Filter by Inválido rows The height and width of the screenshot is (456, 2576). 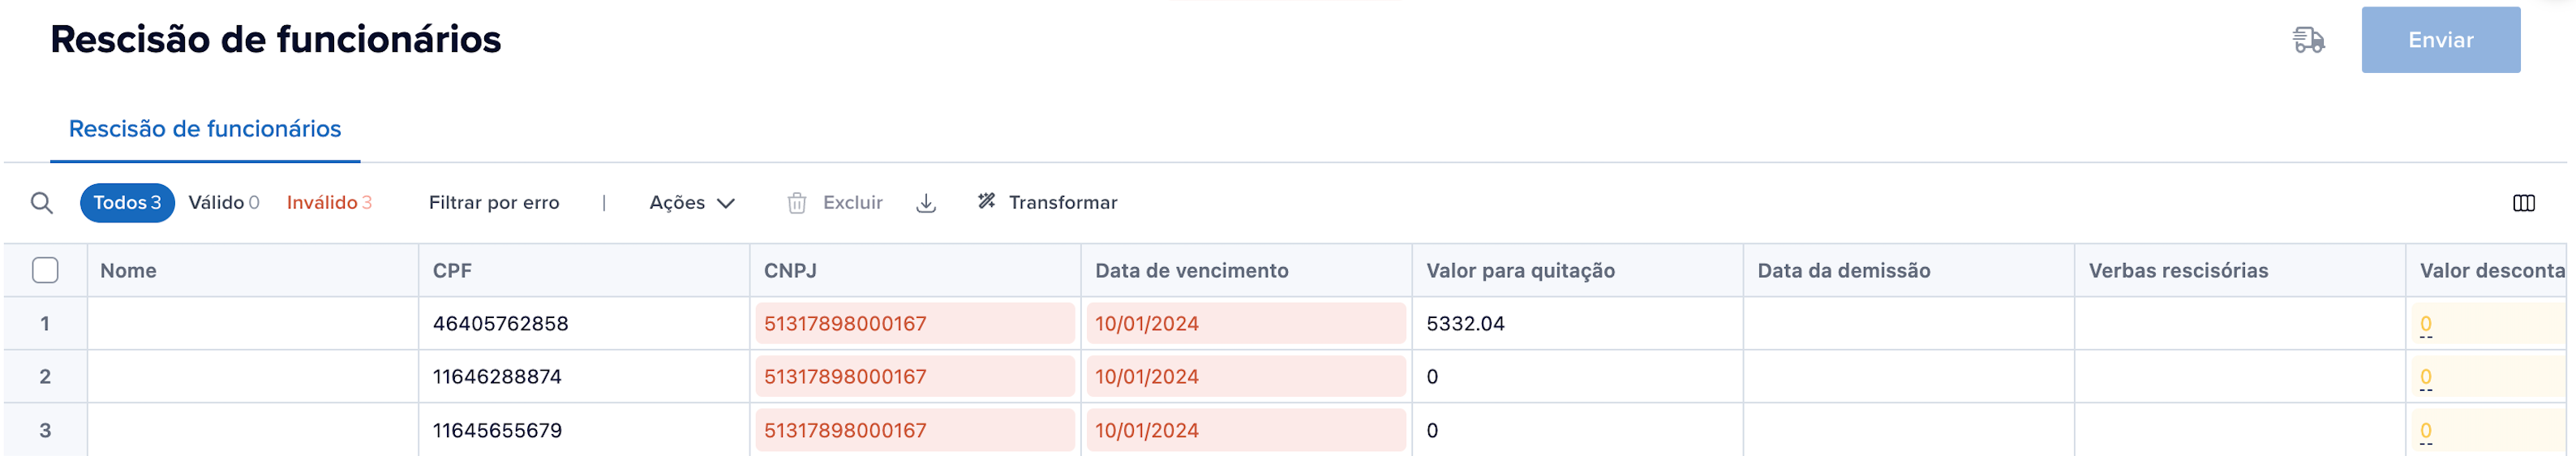pyautogui.click(x=329, y=203)
